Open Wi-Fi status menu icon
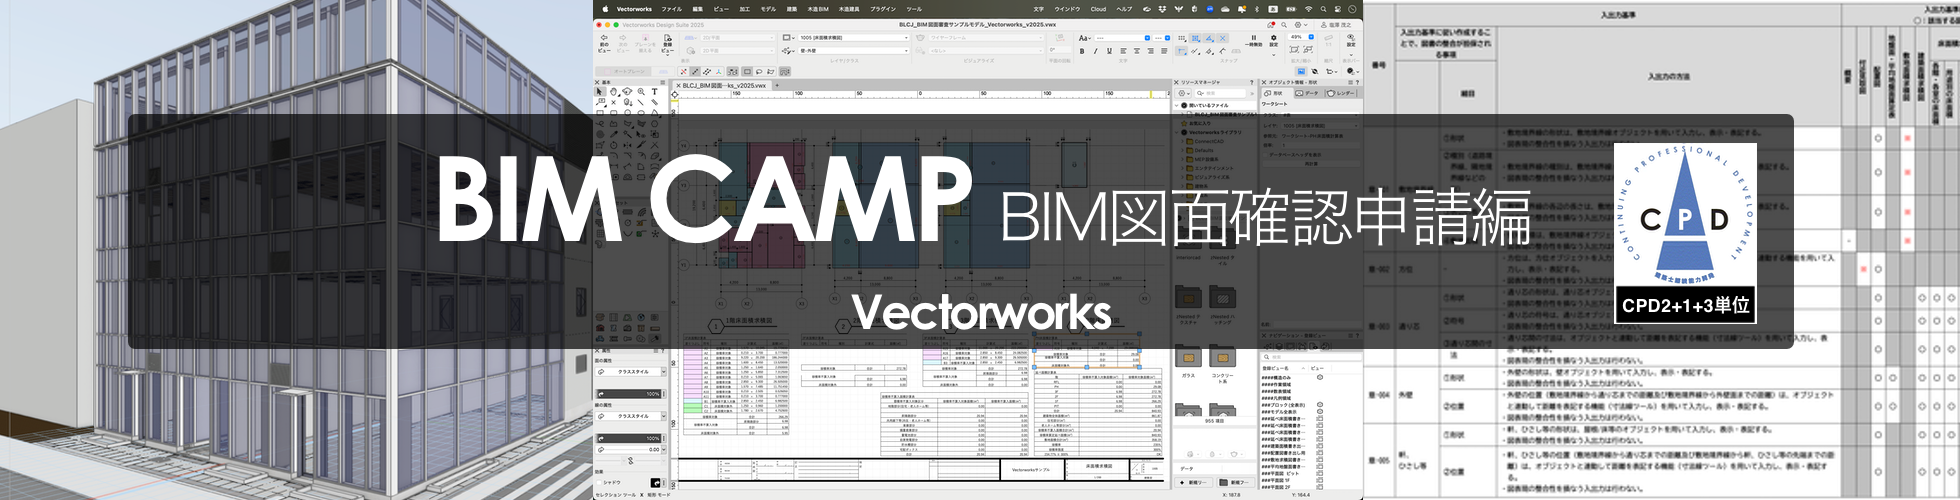This screenshot has height=500, width=1960. point(1308,9)
